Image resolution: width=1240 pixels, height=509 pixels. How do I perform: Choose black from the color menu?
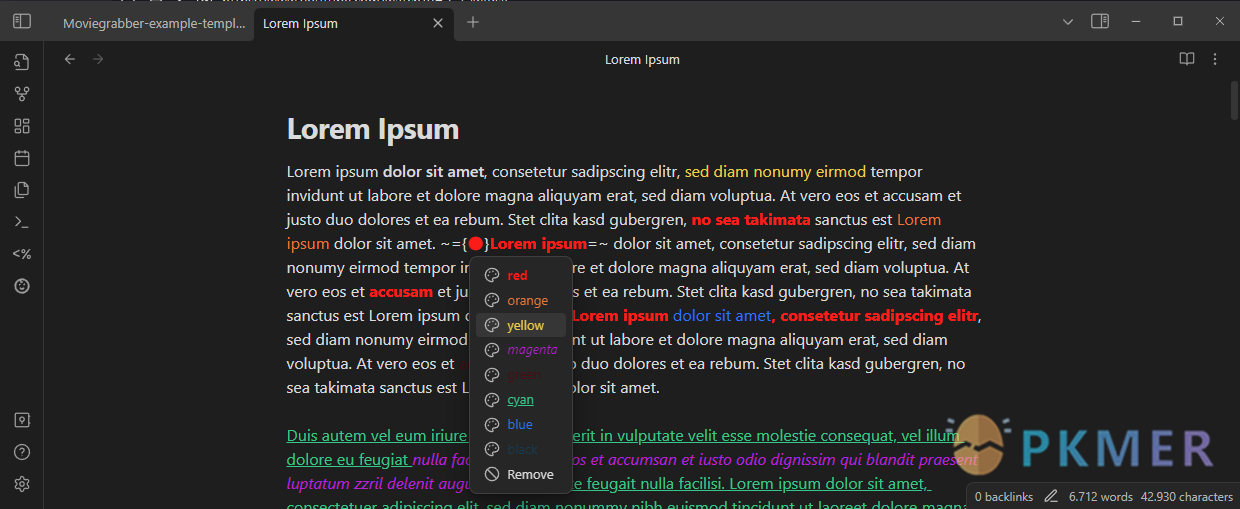click(521, 450)
